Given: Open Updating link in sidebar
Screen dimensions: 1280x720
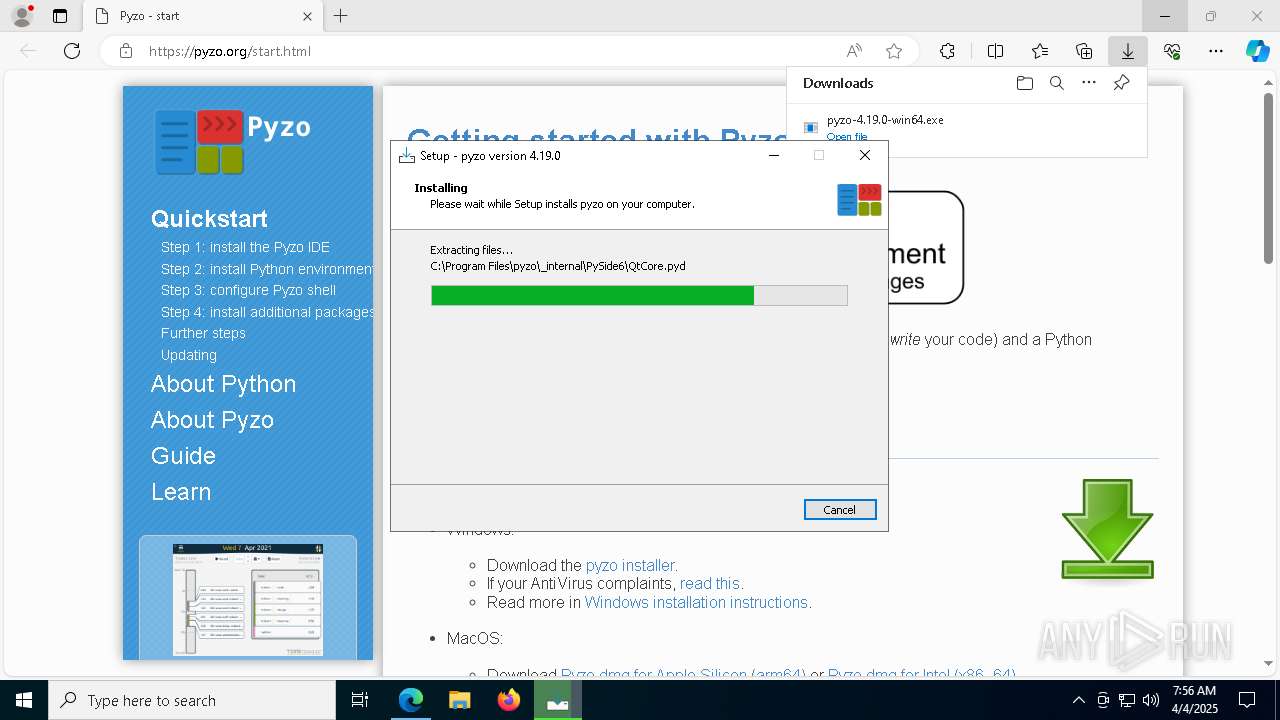Looking at the screenshot, I should point(189,355).
